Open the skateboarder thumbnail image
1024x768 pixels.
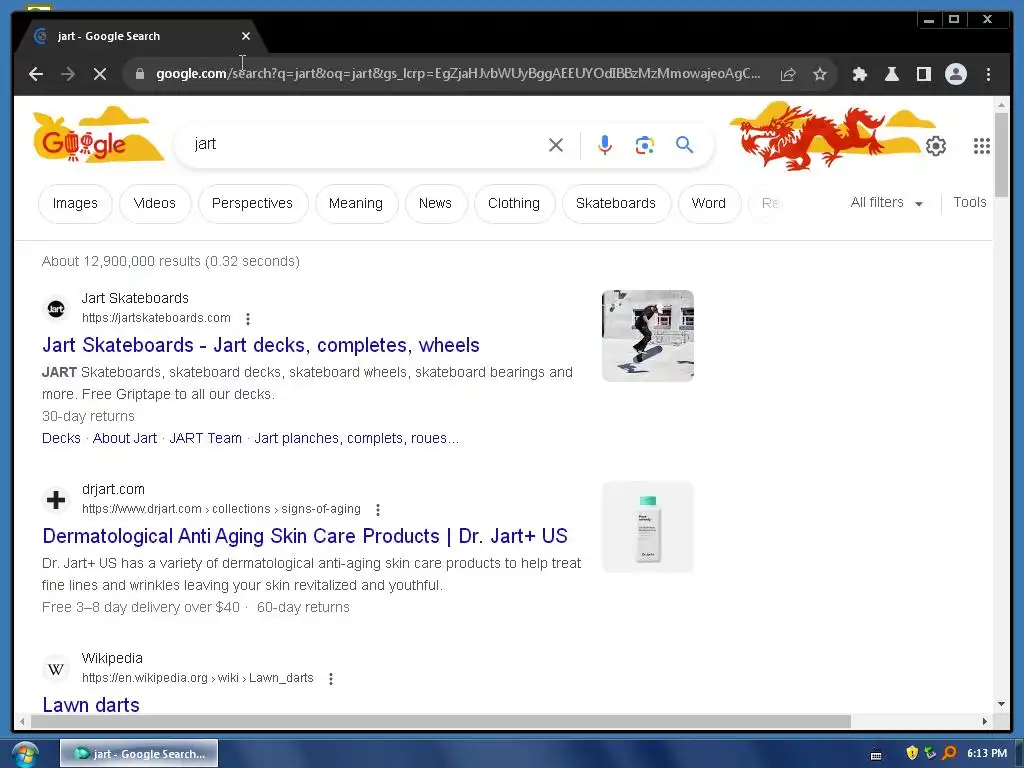pyautogui.click(x=648, y=336)
